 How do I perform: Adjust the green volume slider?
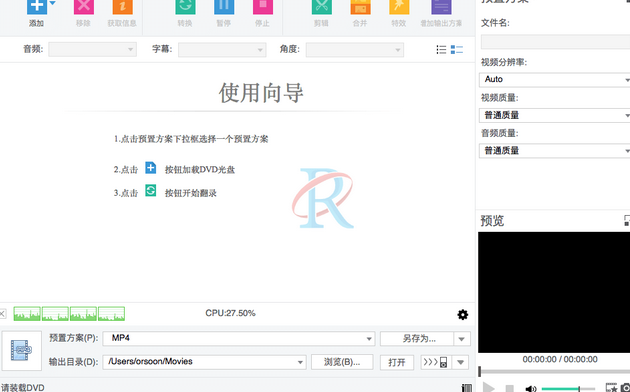coord(568,388)
